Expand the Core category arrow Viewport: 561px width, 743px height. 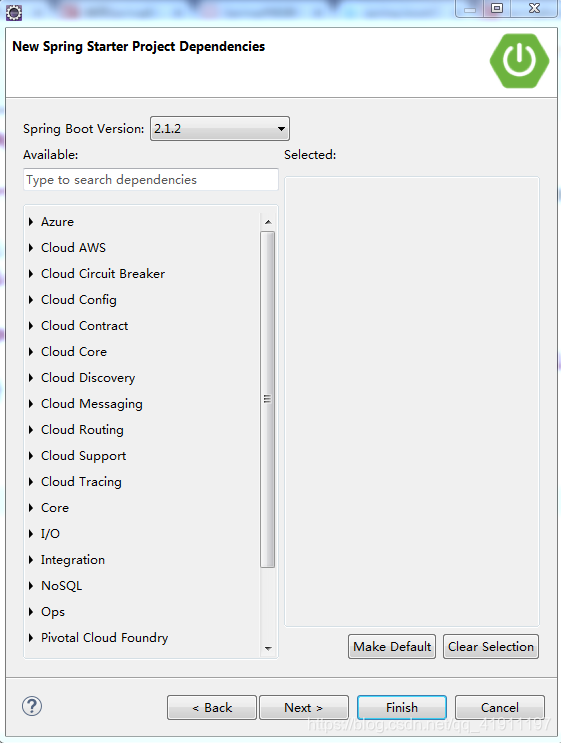tap(31, 508)
